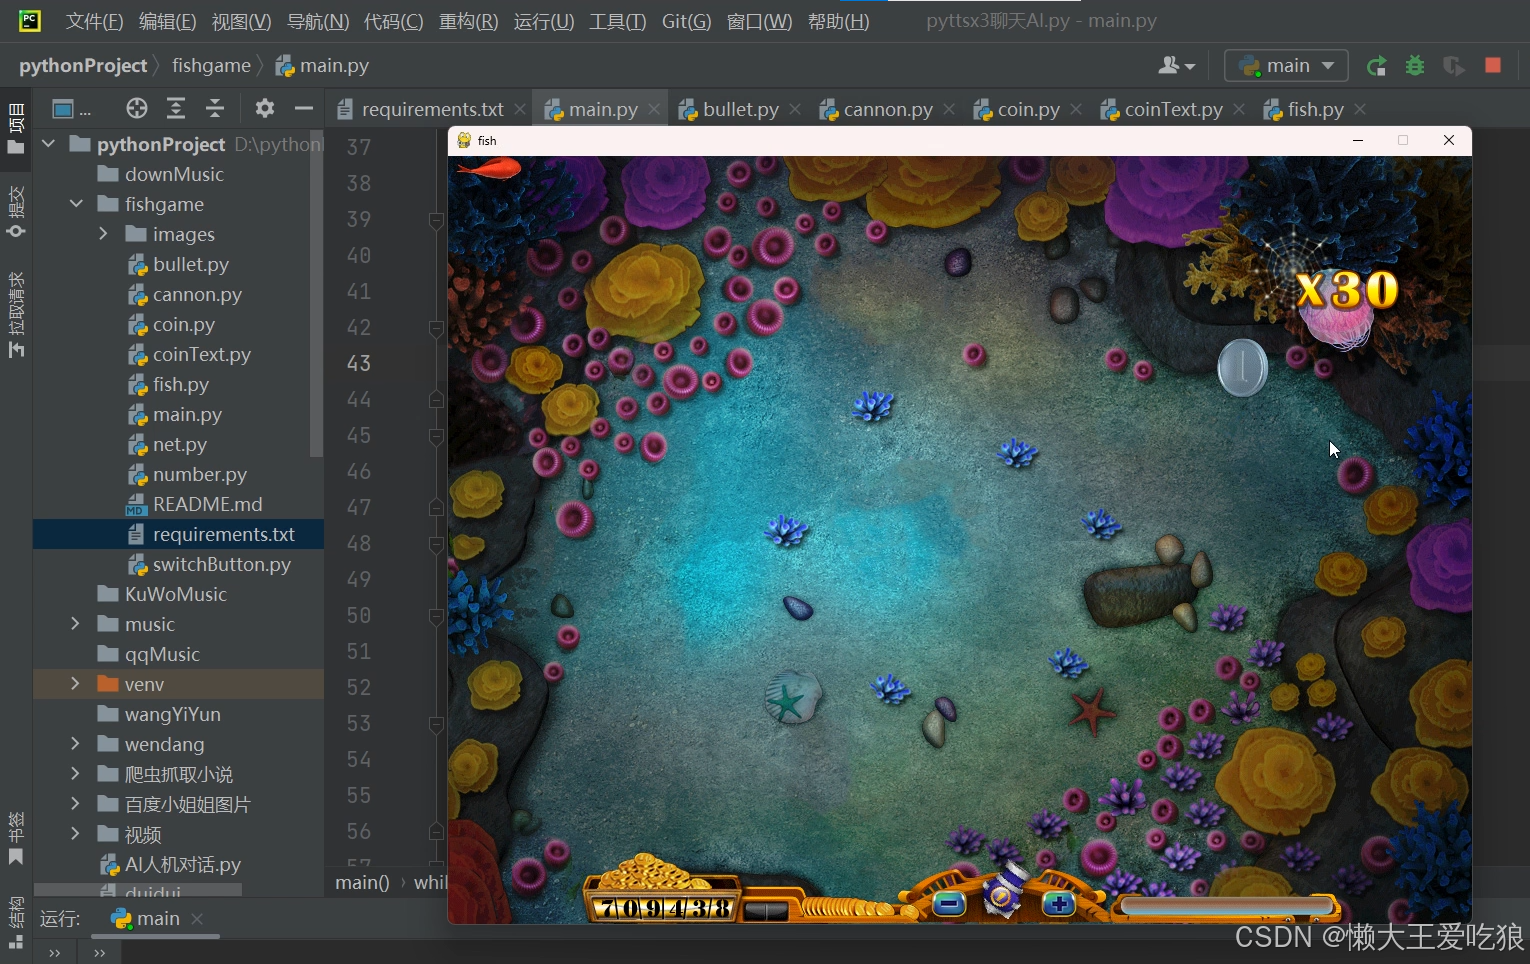Open the Project sidebar tool tab

coord(16,127)
